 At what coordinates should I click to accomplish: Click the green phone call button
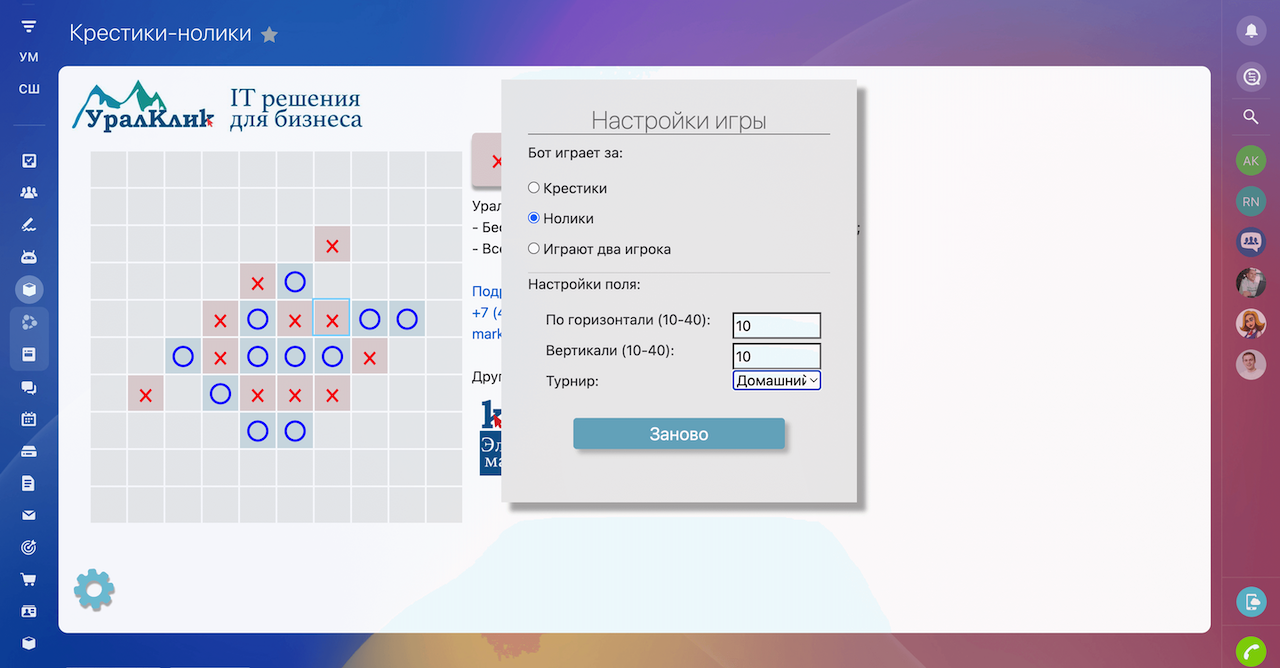pos(1250,651)
